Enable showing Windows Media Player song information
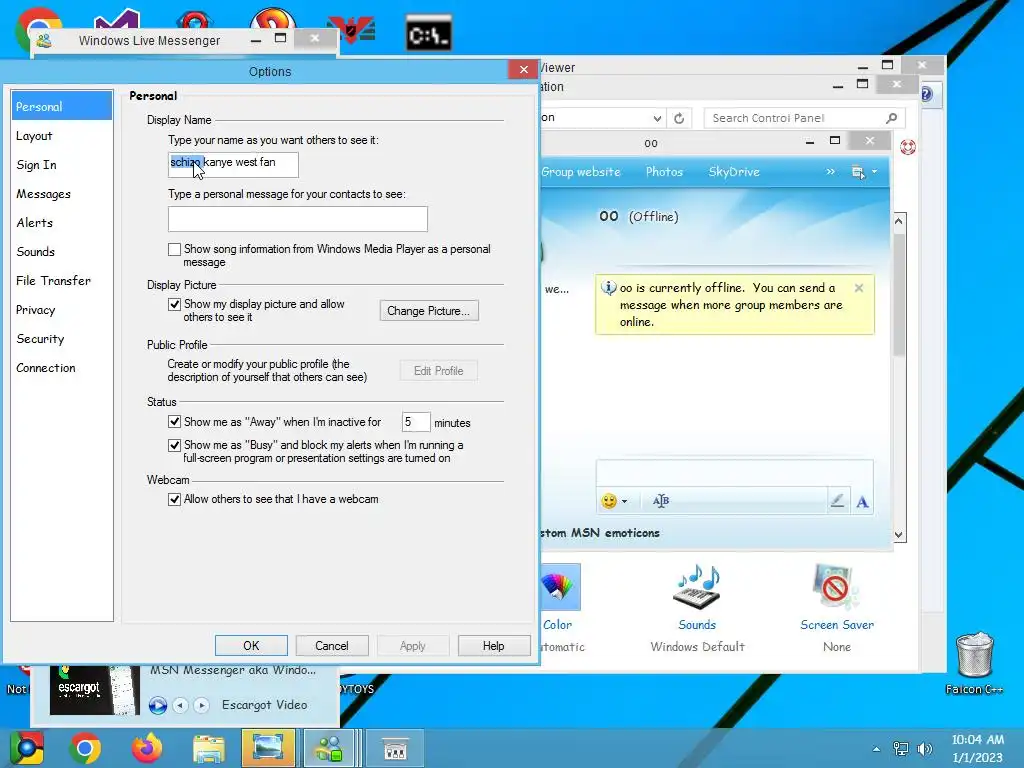This screenshot has width=1024, height=768. pyautogui.click(x=174, y=249)
